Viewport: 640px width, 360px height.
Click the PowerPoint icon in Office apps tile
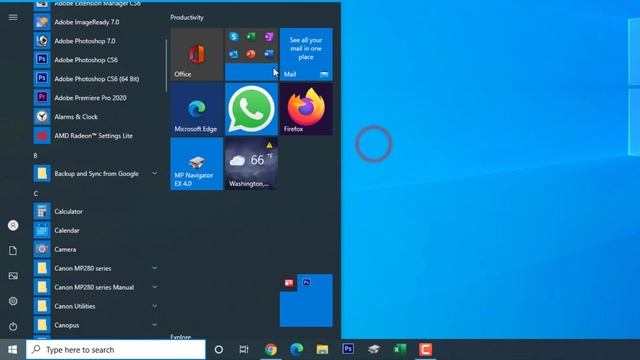pyautogui.click(x=251, y=54)
